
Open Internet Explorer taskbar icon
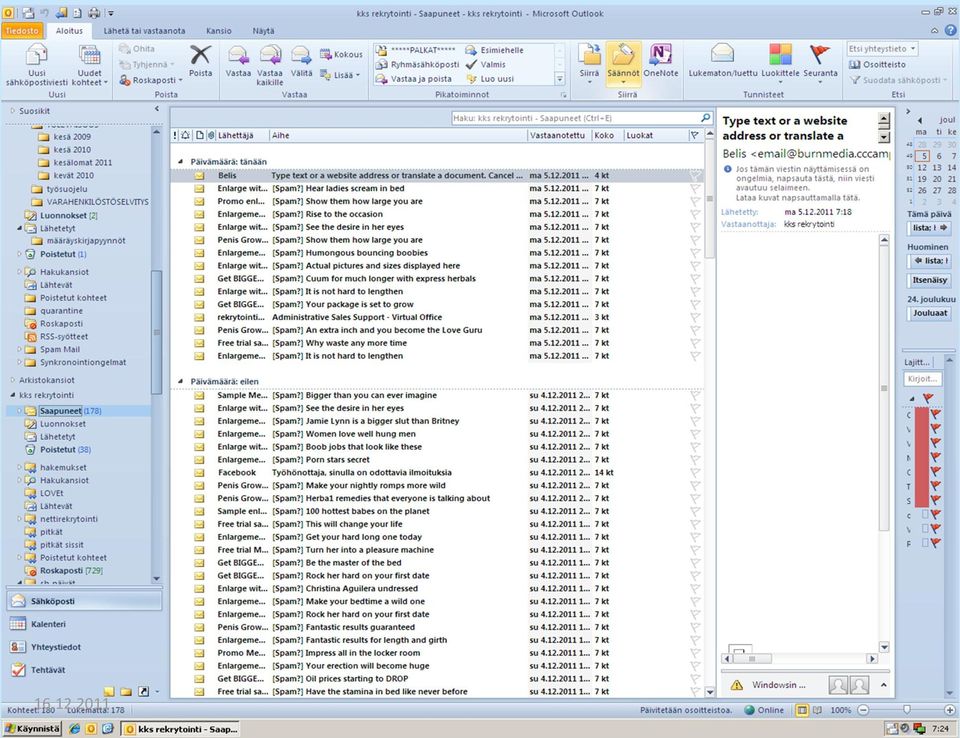(75, 729)
